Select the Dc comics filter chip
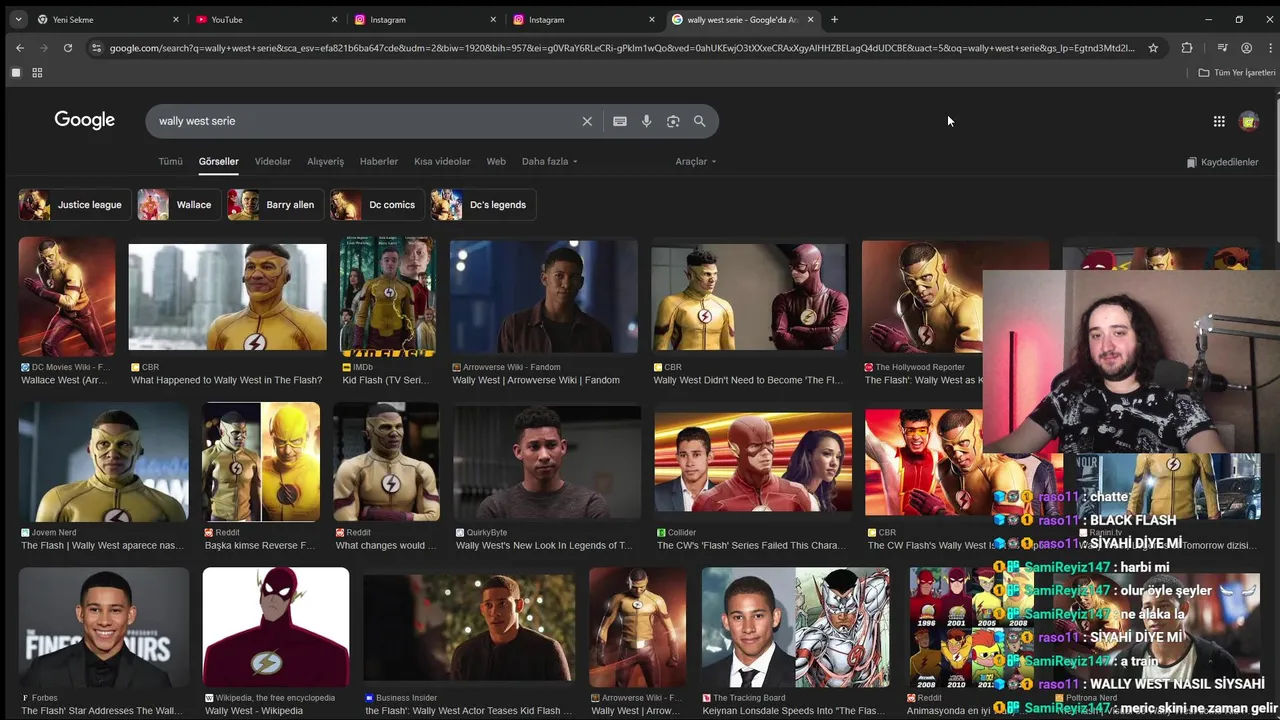This screenshot has height=720, width=1280. click(x=377, y=205)
